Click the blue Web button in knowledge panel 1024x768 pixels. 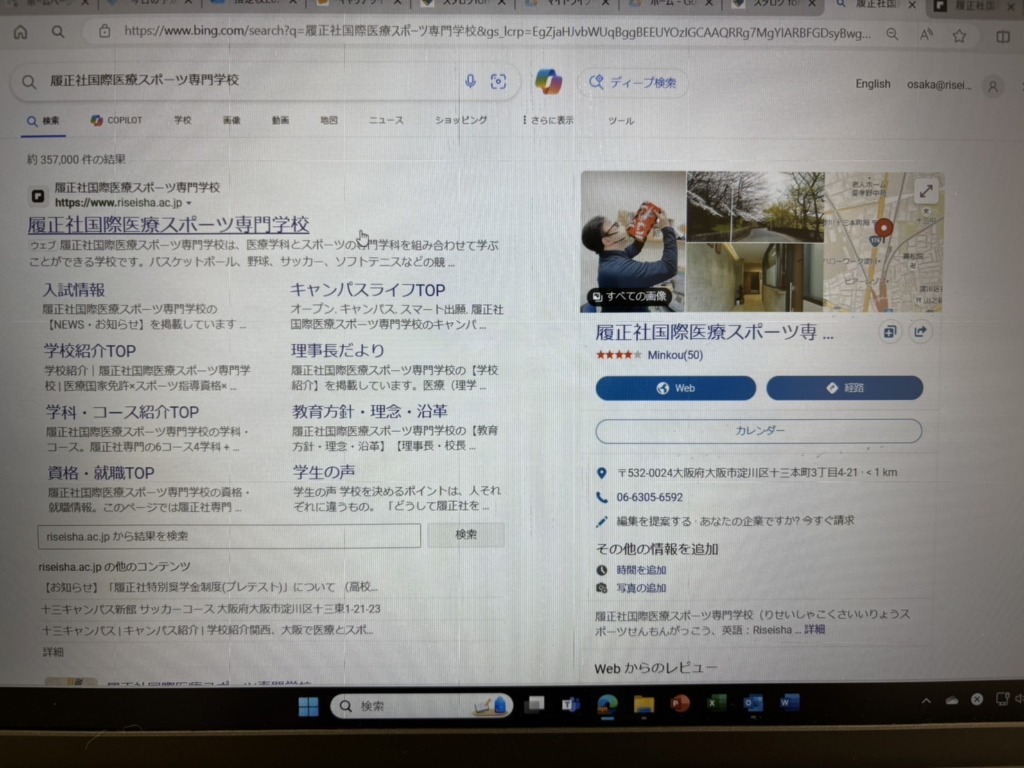675,388
